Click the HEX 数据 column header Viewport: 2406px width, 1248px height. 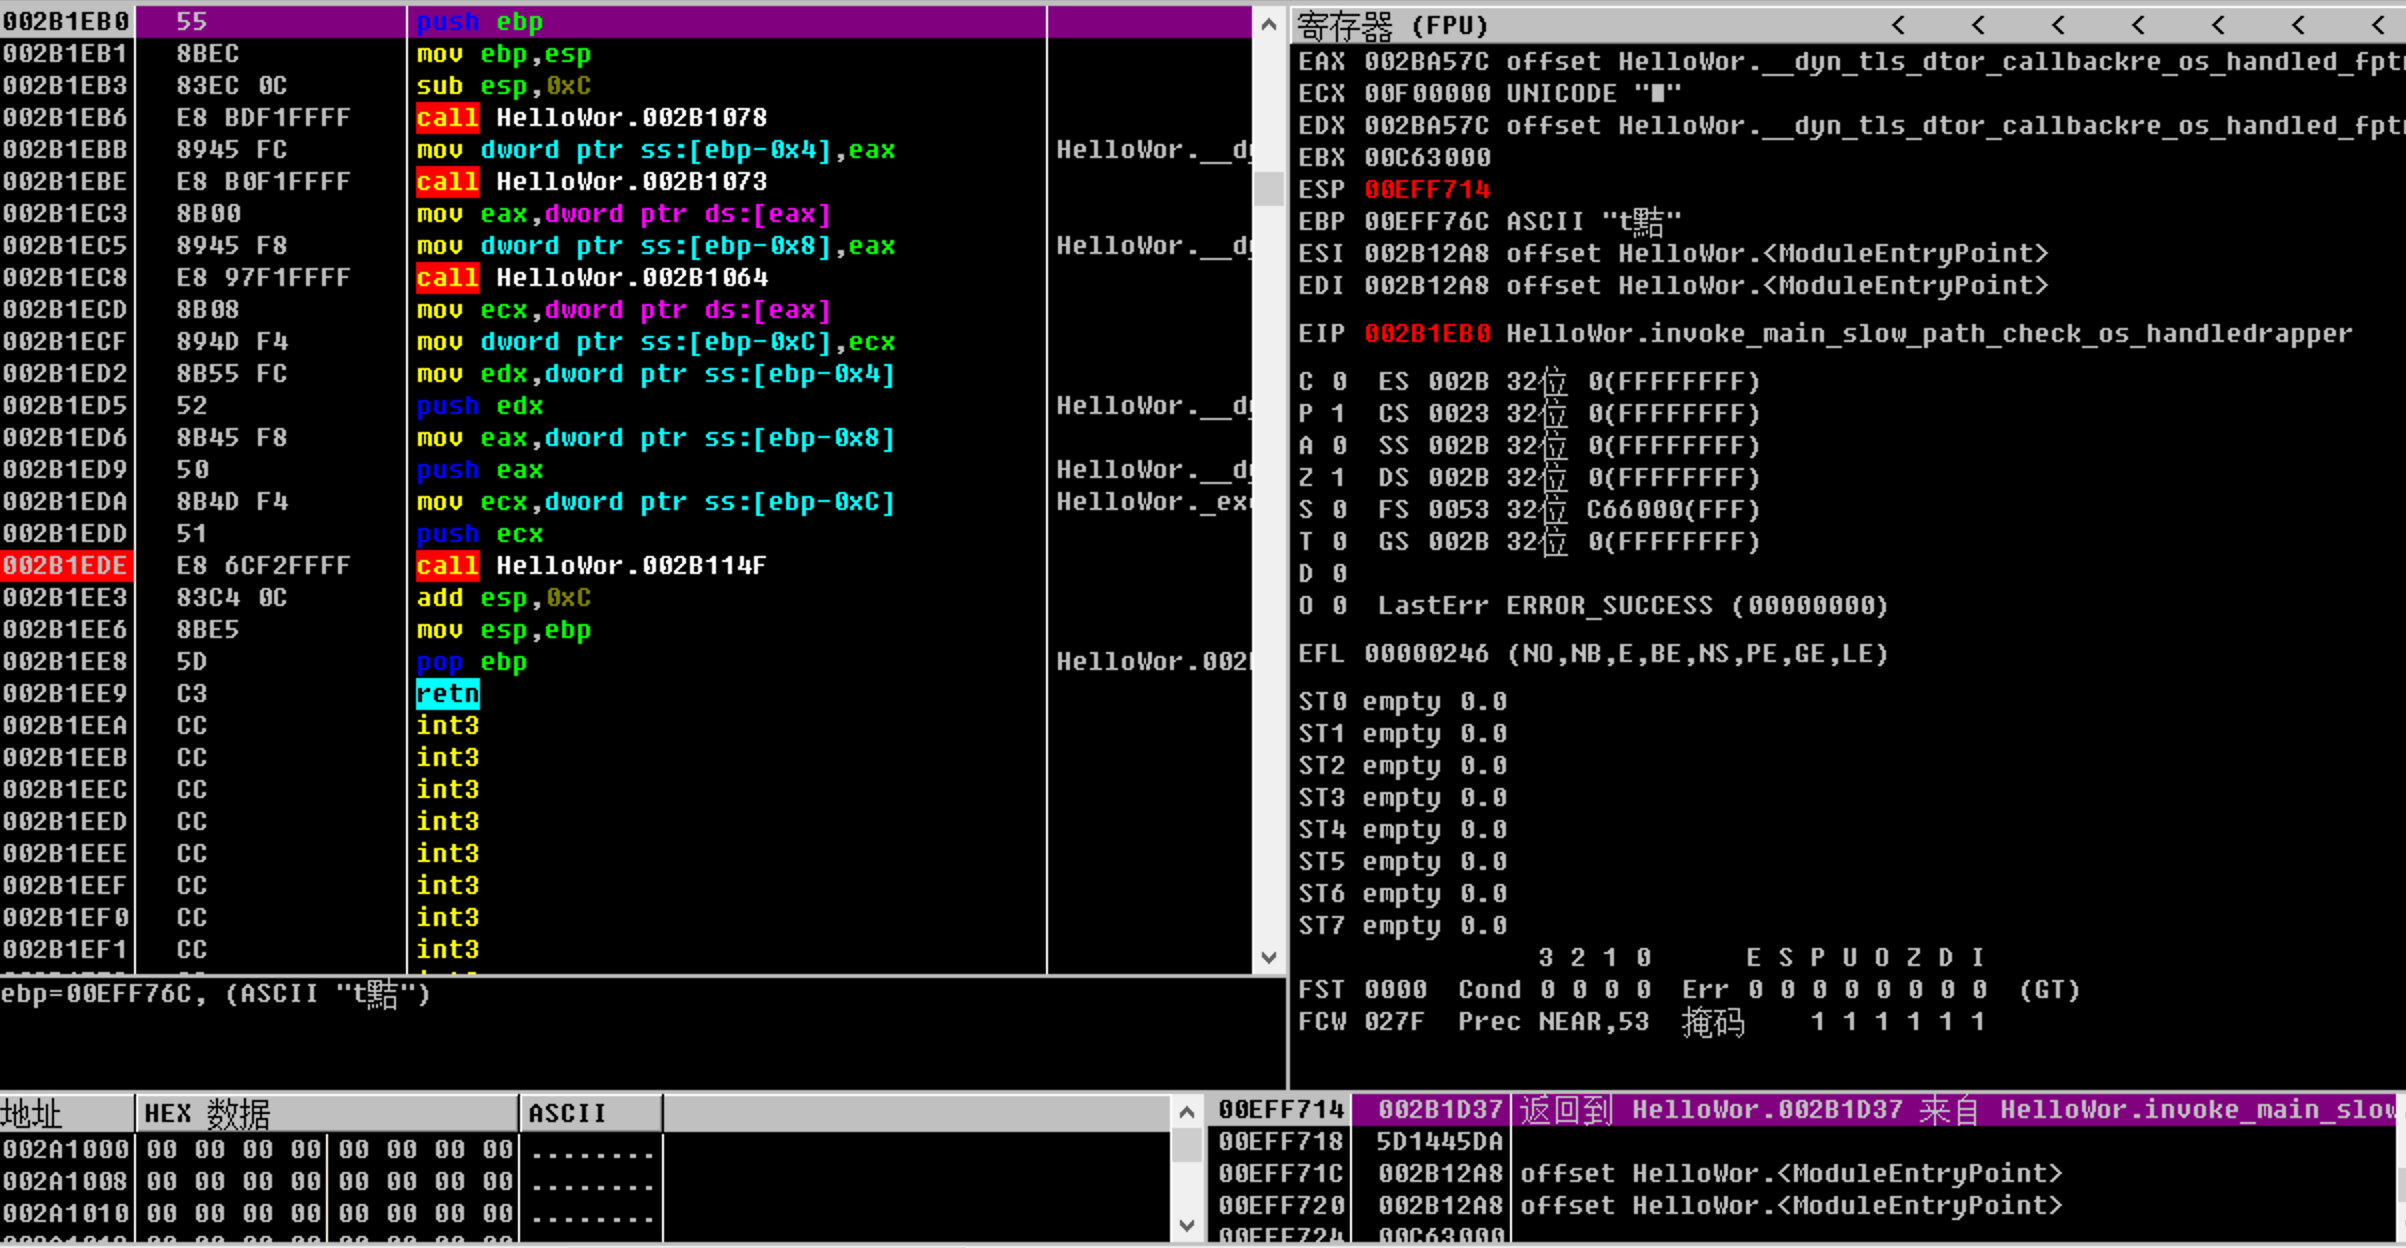pos(326,1113)
